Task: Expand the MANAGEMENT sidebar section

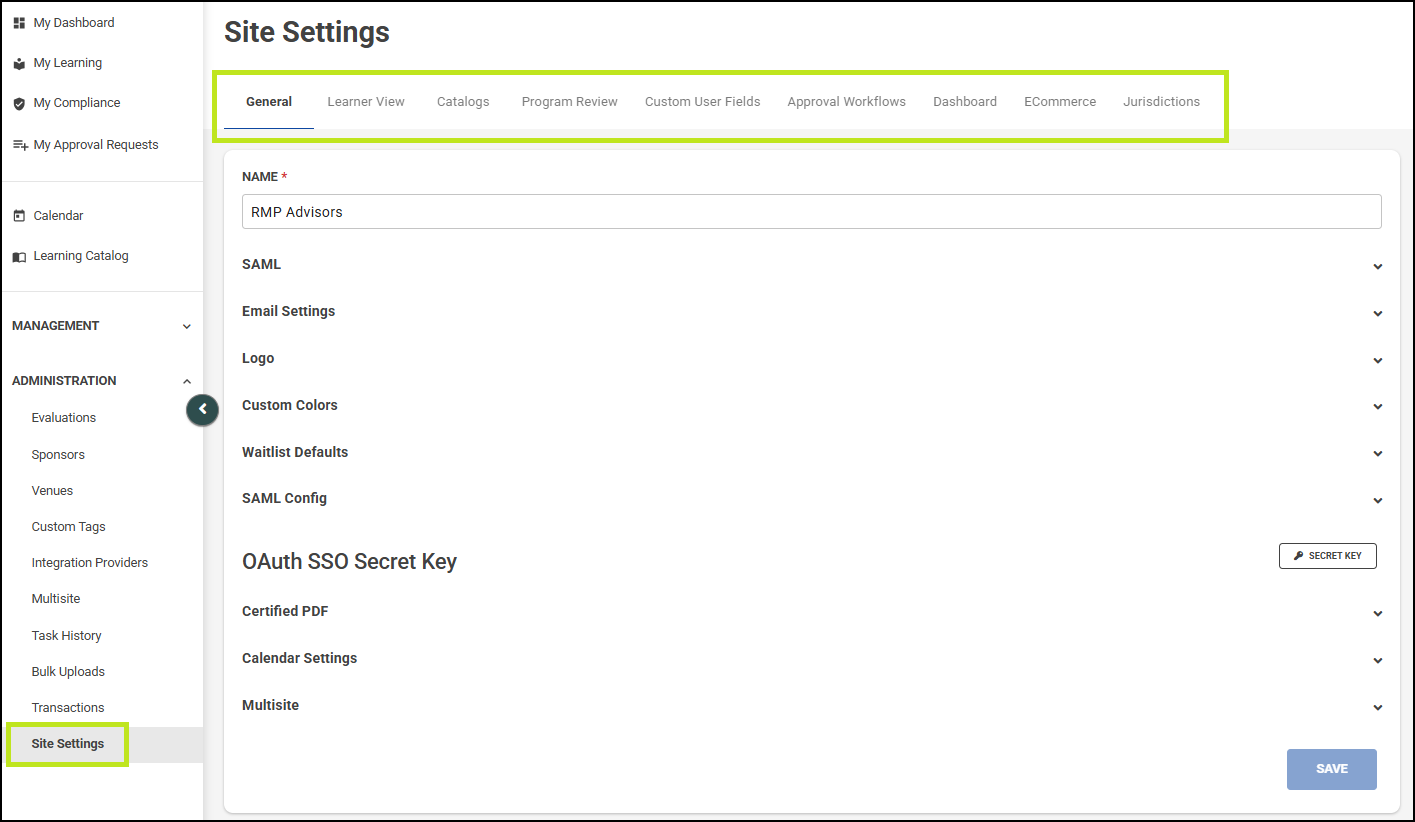Action: 101,326
